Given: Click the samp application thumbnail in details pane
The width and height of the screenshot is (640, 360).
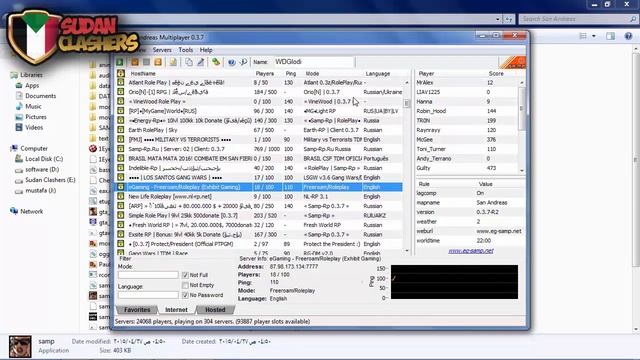Looking at the screenshot, I should (20, 346).
